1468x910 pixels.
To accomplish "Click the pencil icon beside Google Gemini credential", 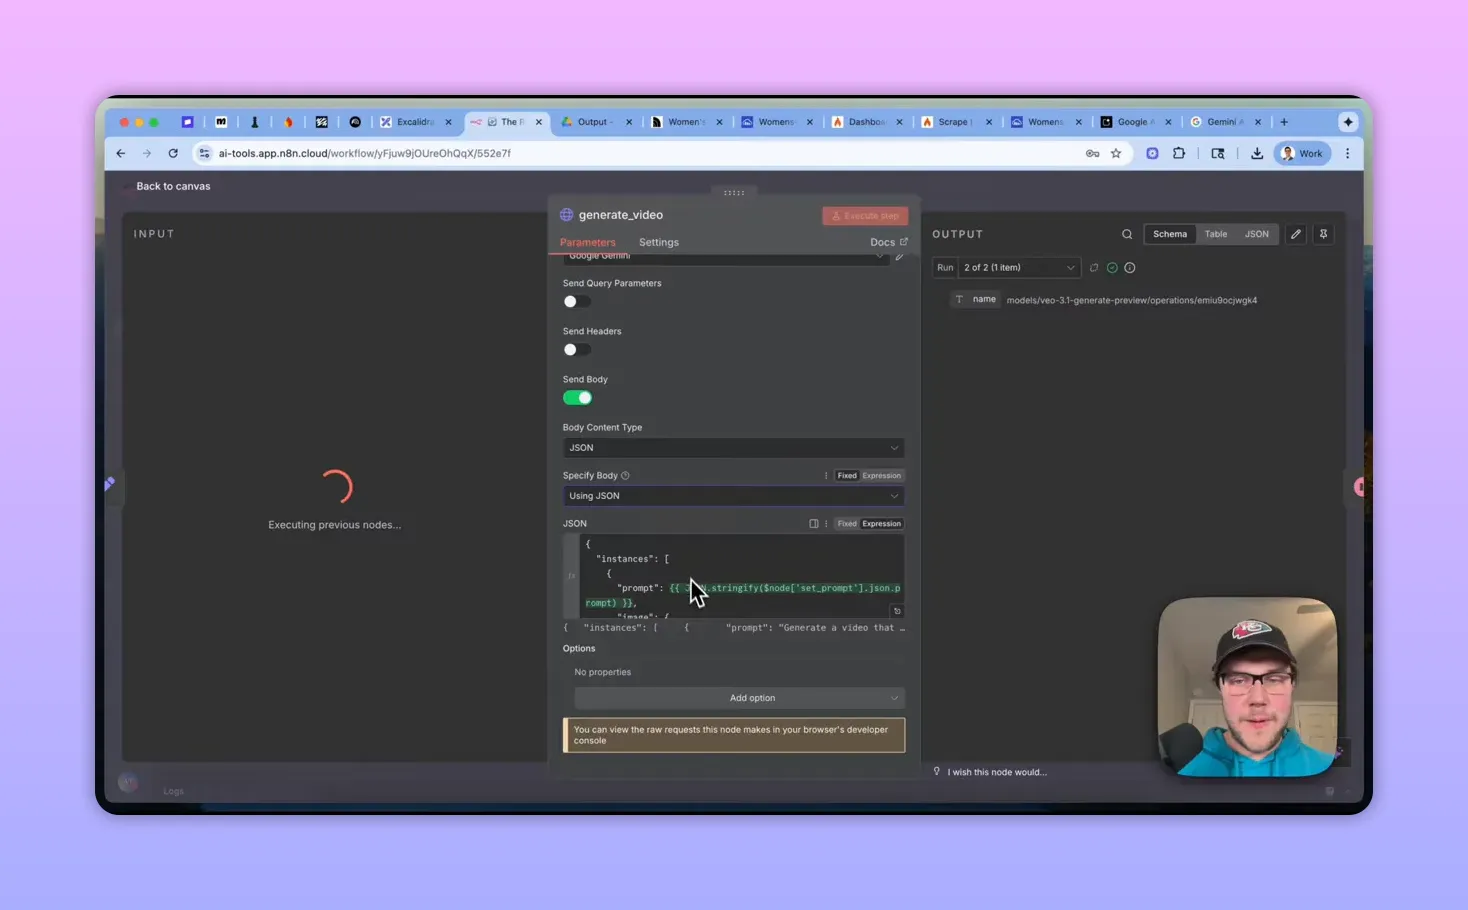I will coord(900,256).
